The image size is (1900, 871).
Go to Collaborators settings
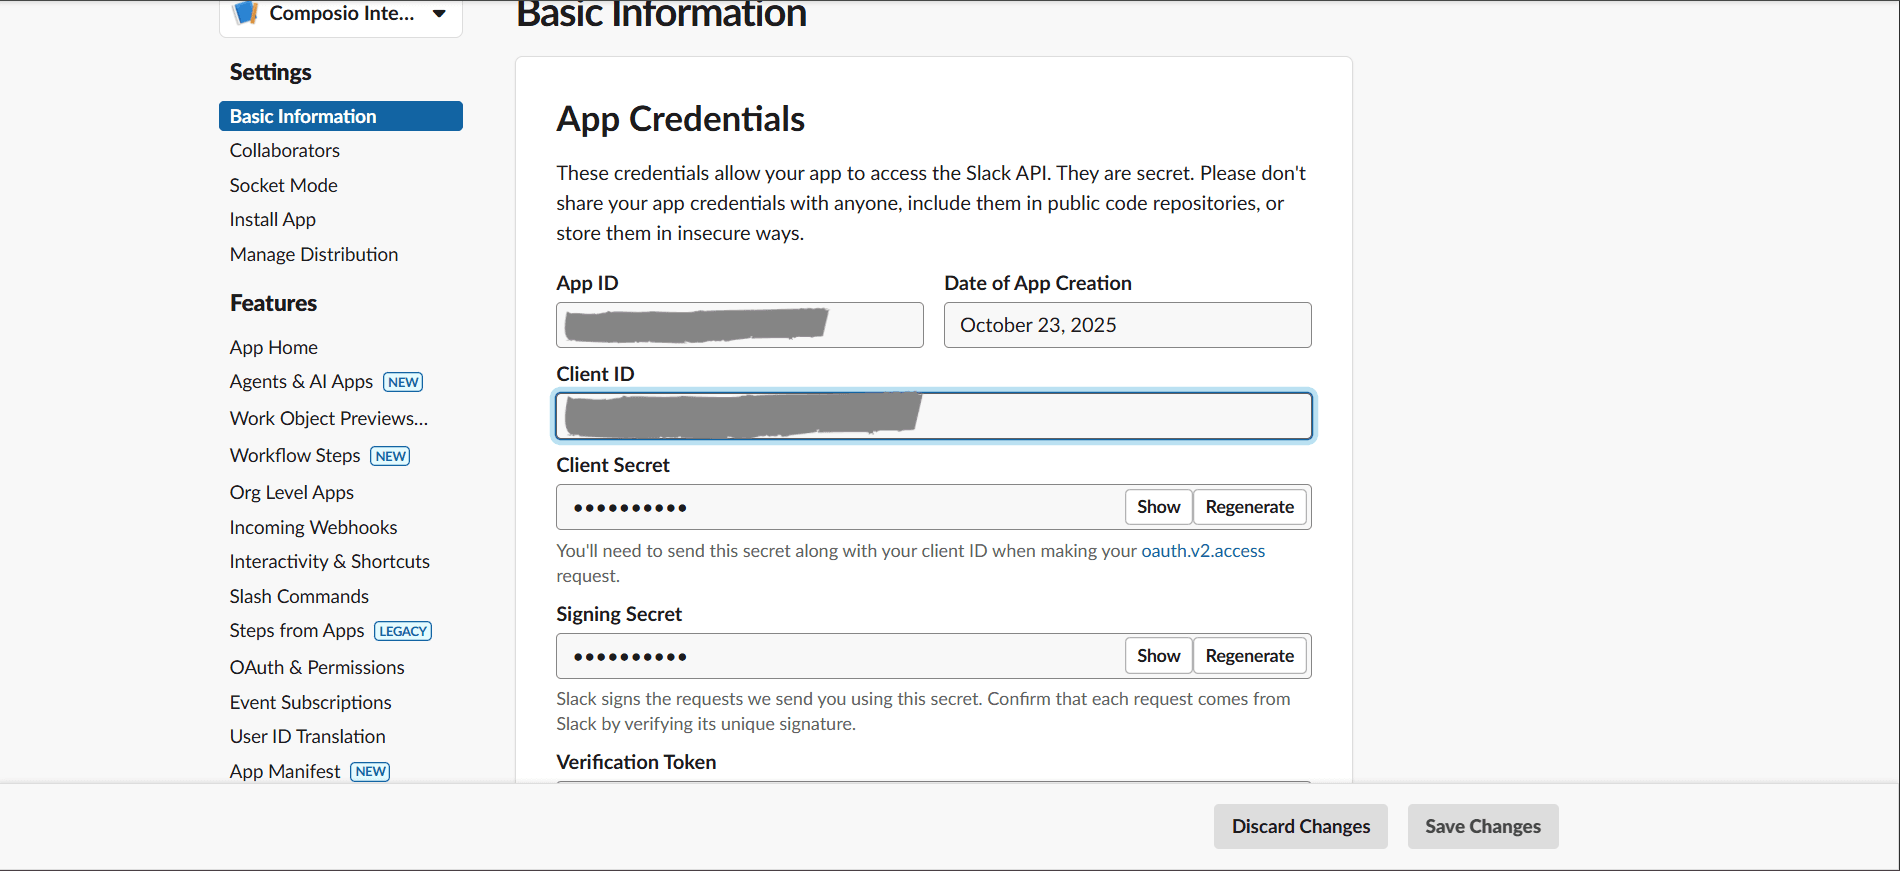pos(285,150)
